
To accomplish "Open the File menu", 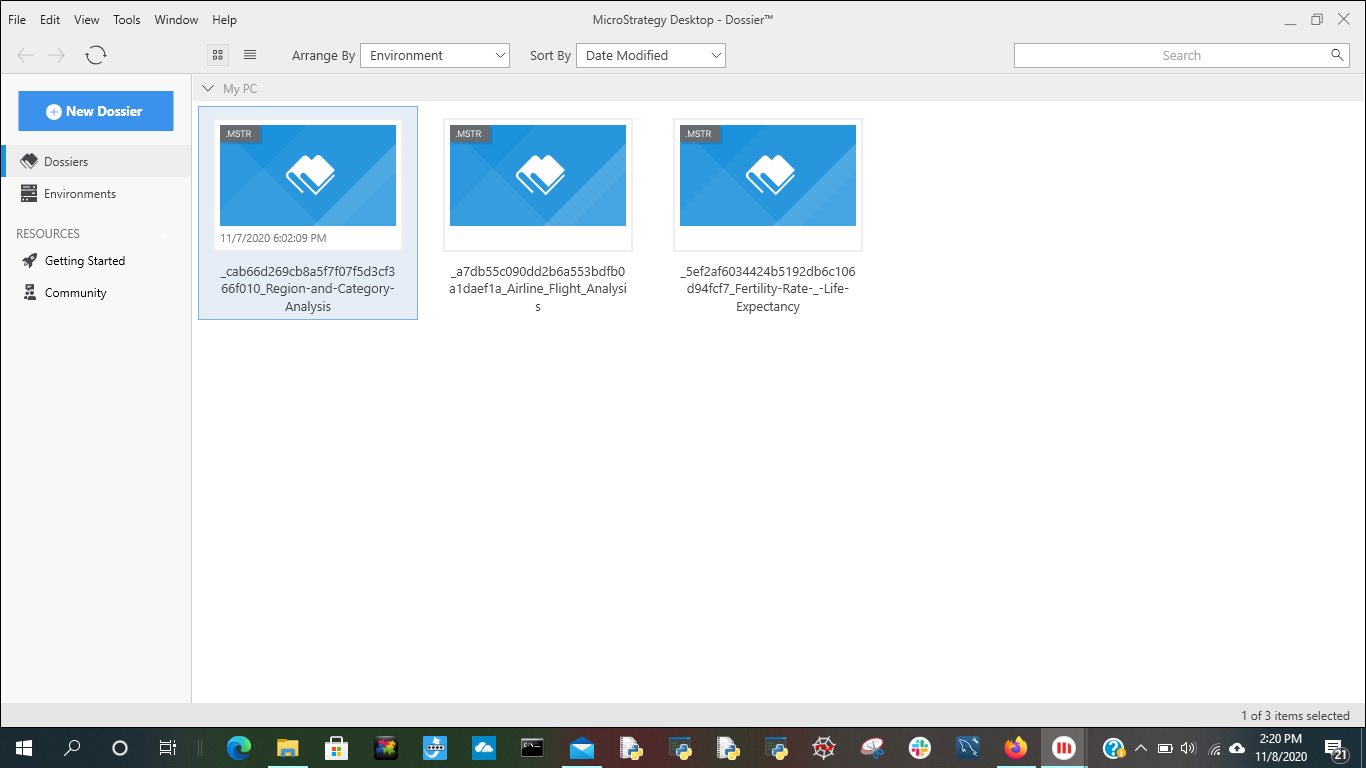I will [x=17, y=20].
